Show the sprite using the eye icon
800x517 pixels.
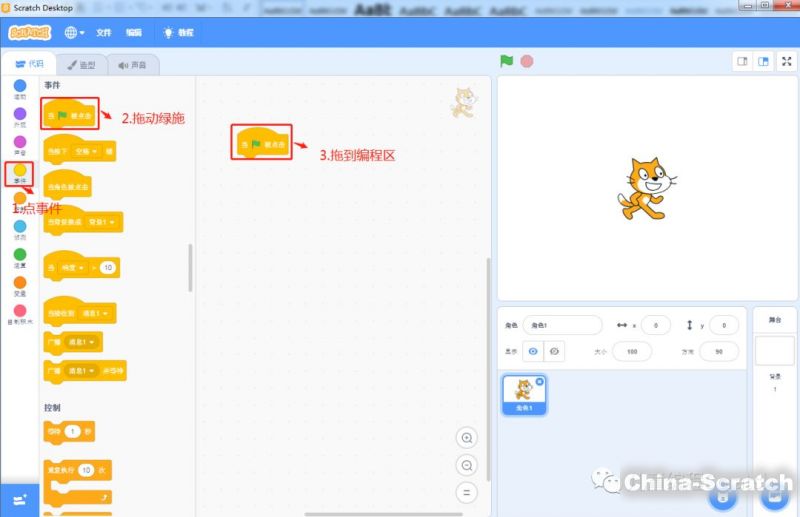(533, 351)
